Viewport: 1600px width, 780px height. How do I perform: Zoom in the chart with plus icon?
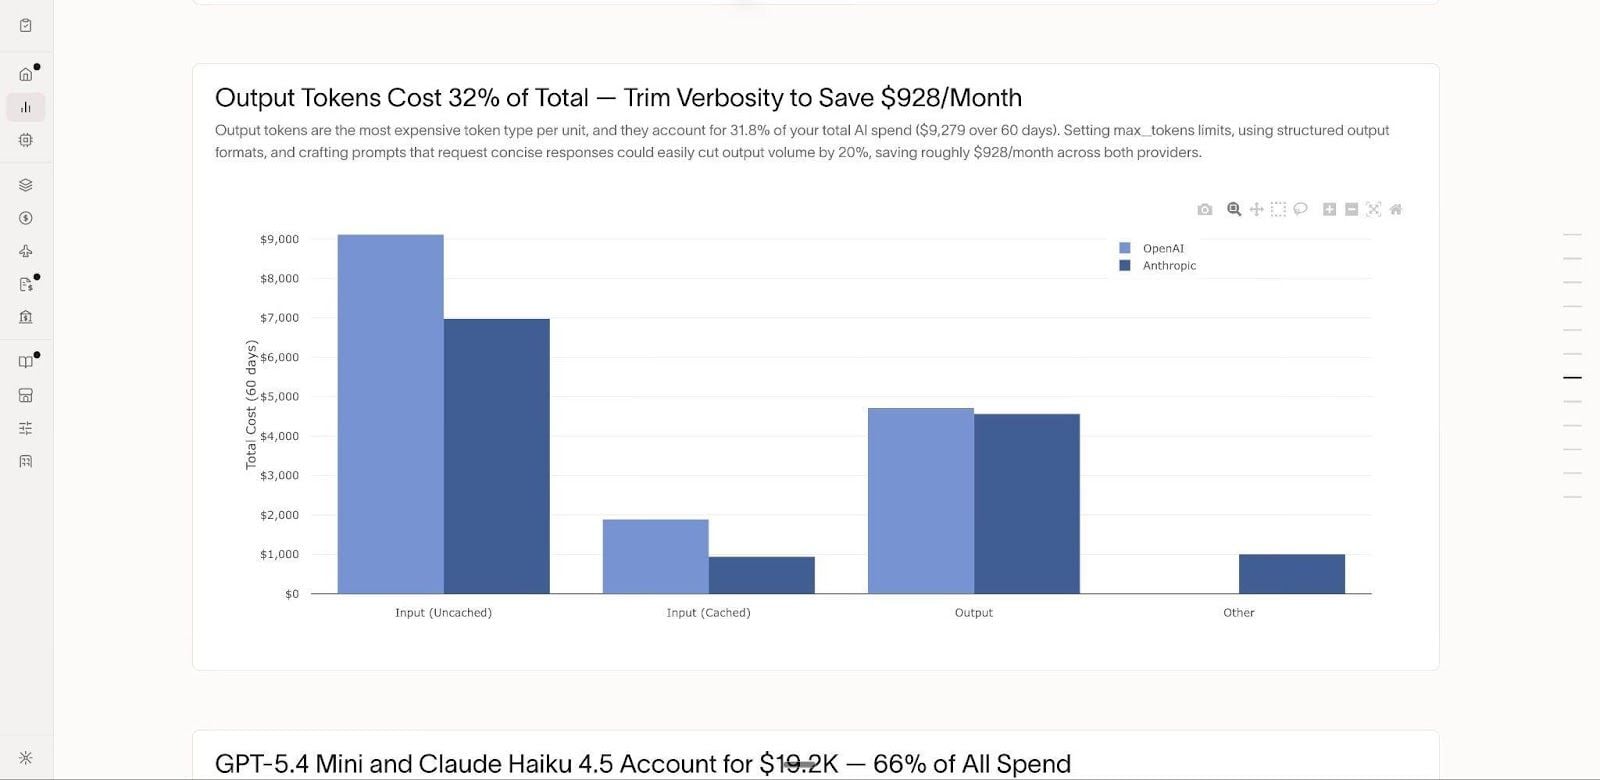click(1329, 209)
